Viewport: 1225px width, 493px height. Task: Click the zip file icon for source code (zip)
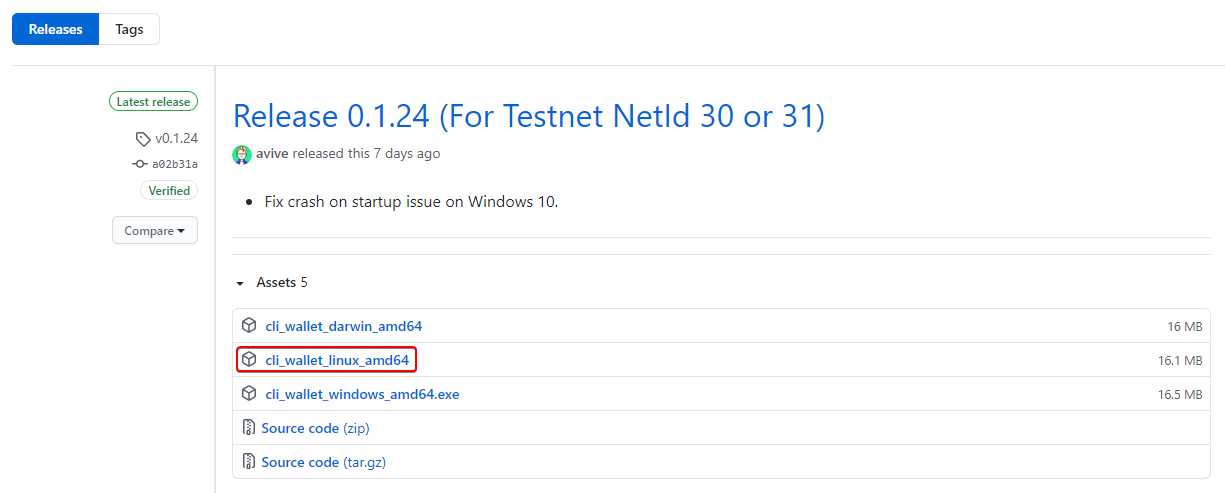coord(249,428)
